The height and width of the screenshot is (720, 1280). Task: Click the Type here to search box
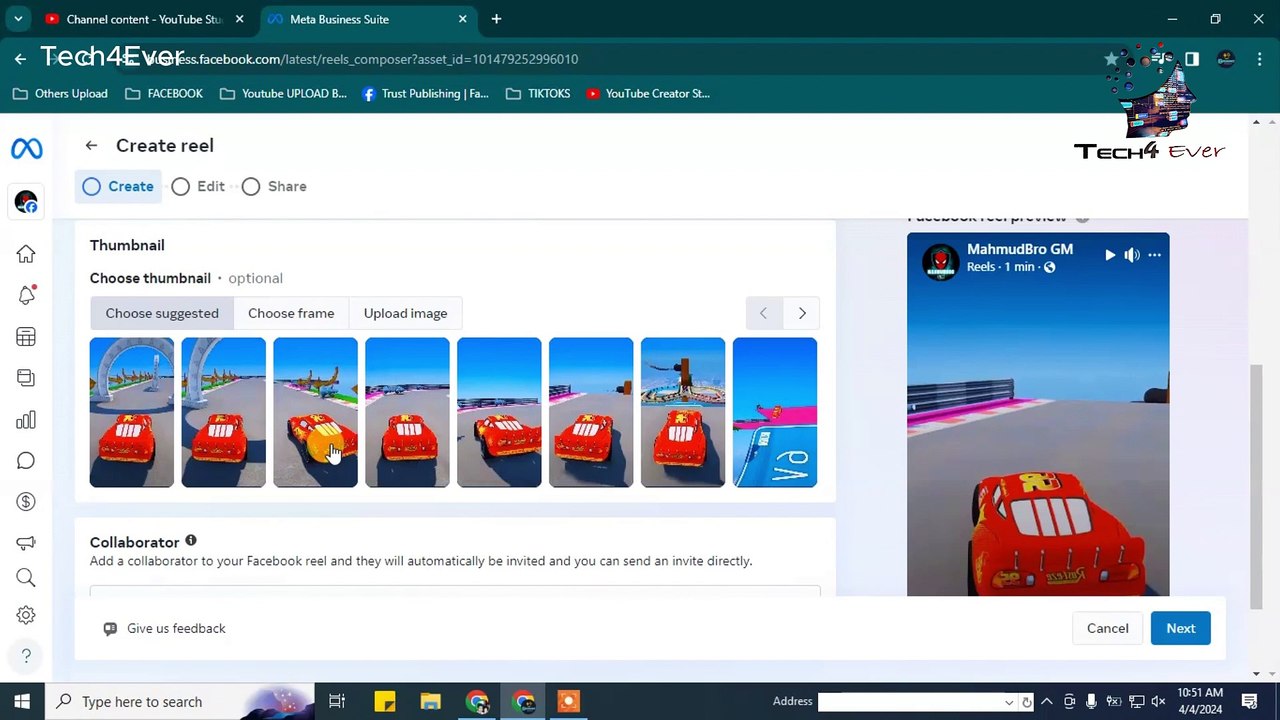pos(180,701)
